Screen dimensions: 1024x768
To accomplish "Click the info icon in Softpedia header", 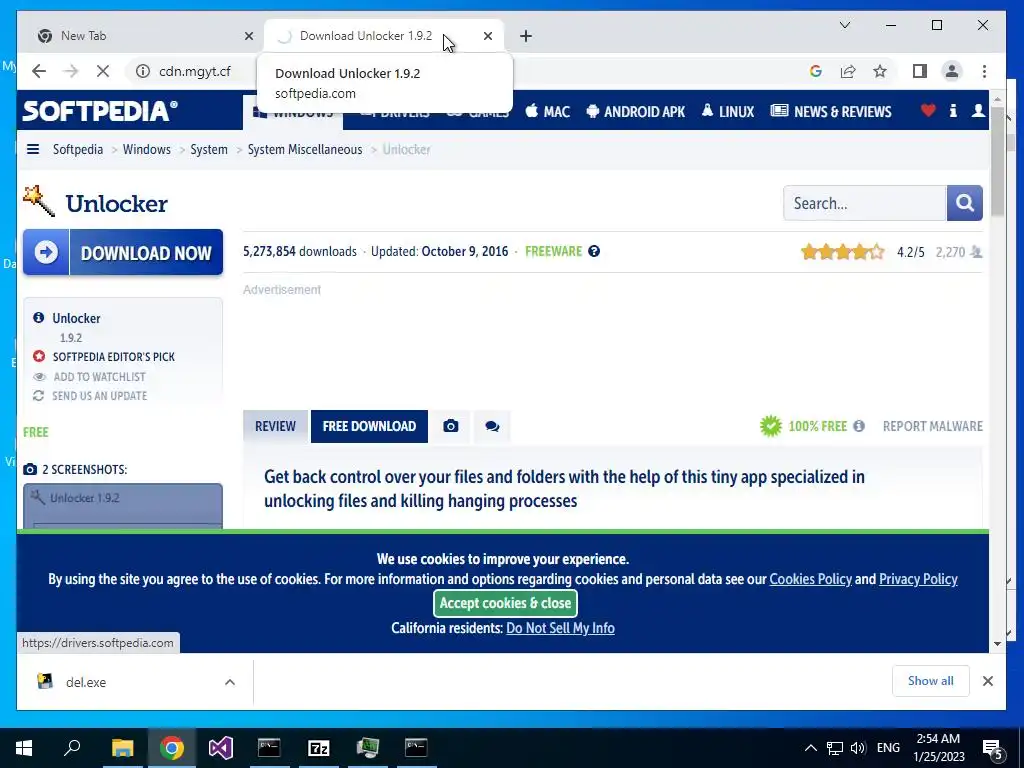I will pyautogui.click(x=953, y=110).
